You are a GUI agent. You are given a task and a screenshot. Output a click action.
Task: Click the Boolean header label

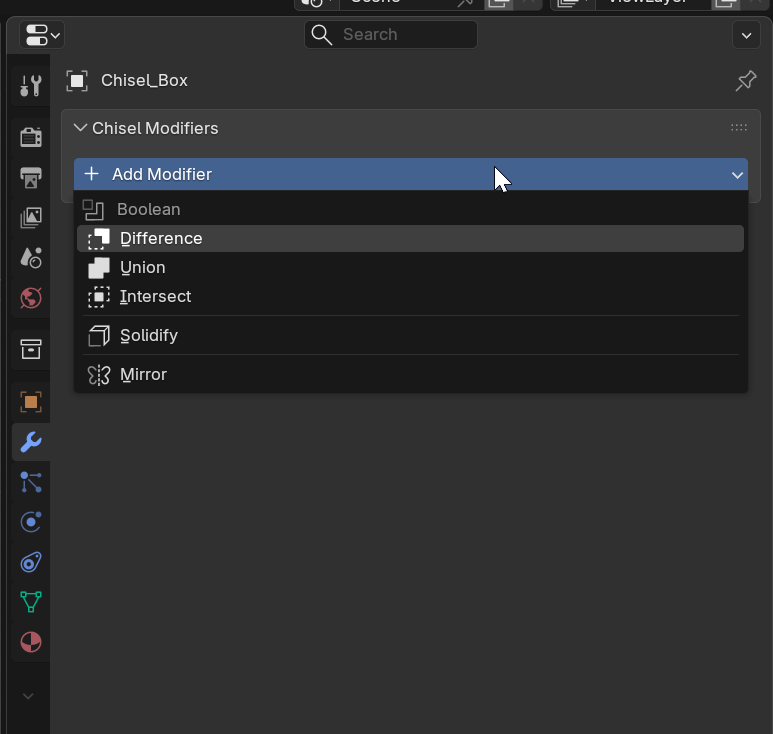148,210
